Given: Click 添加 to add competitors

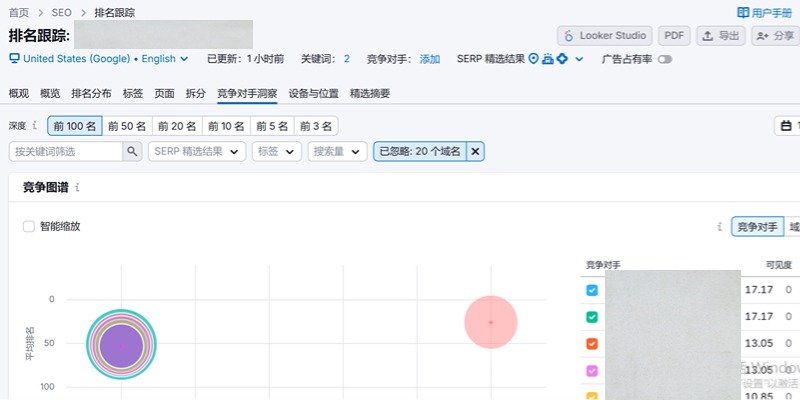Looking at the screenshot, I should [430, 59].
